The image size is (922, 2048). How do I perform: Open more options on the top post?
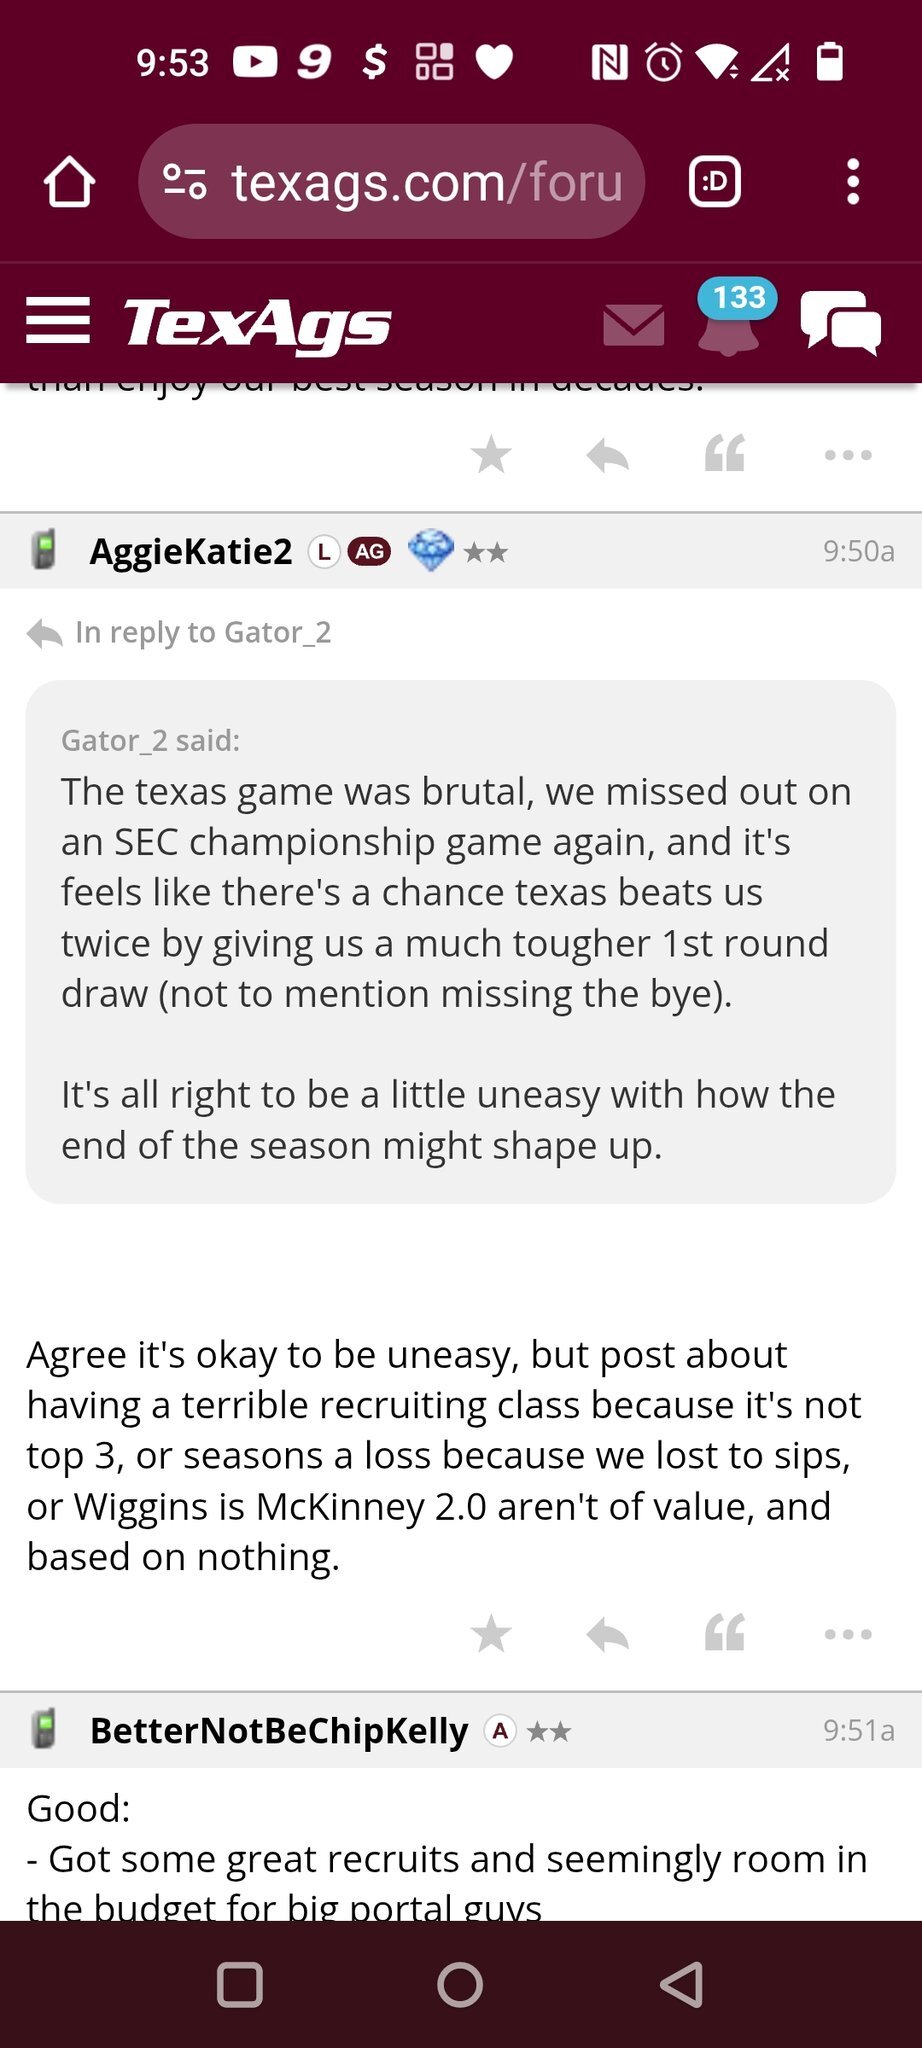point(848,455)
